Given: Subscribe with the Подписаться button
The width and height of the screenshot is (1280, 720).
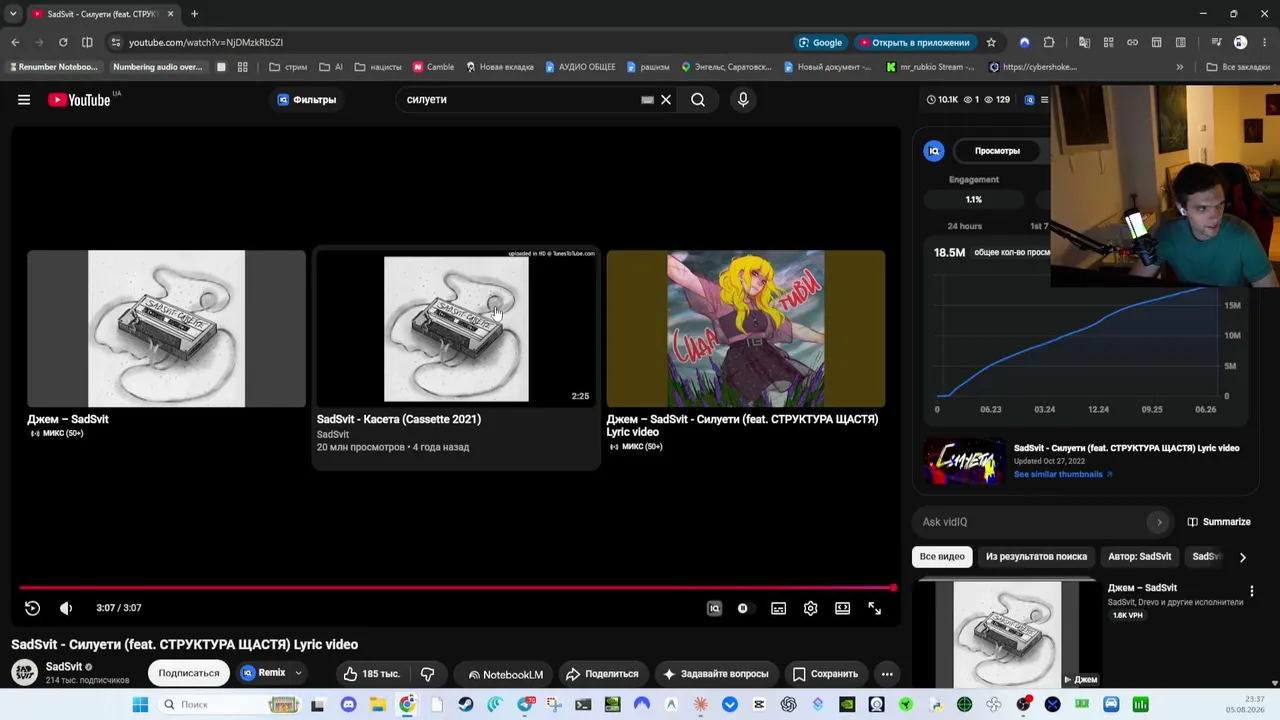Looking at the screenshot, I should (189, 673).
